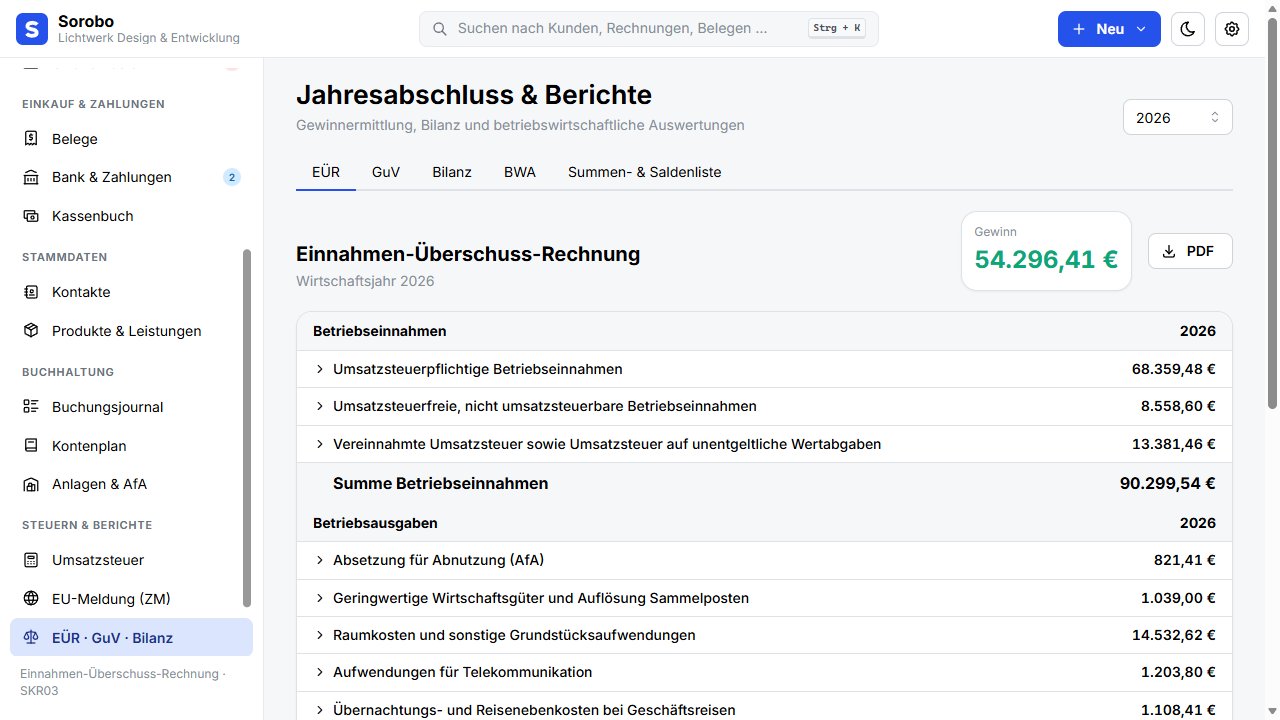Click the amount 1.039,00 €
Viewport: 1280px width, 720px height.
(1178, 598)
